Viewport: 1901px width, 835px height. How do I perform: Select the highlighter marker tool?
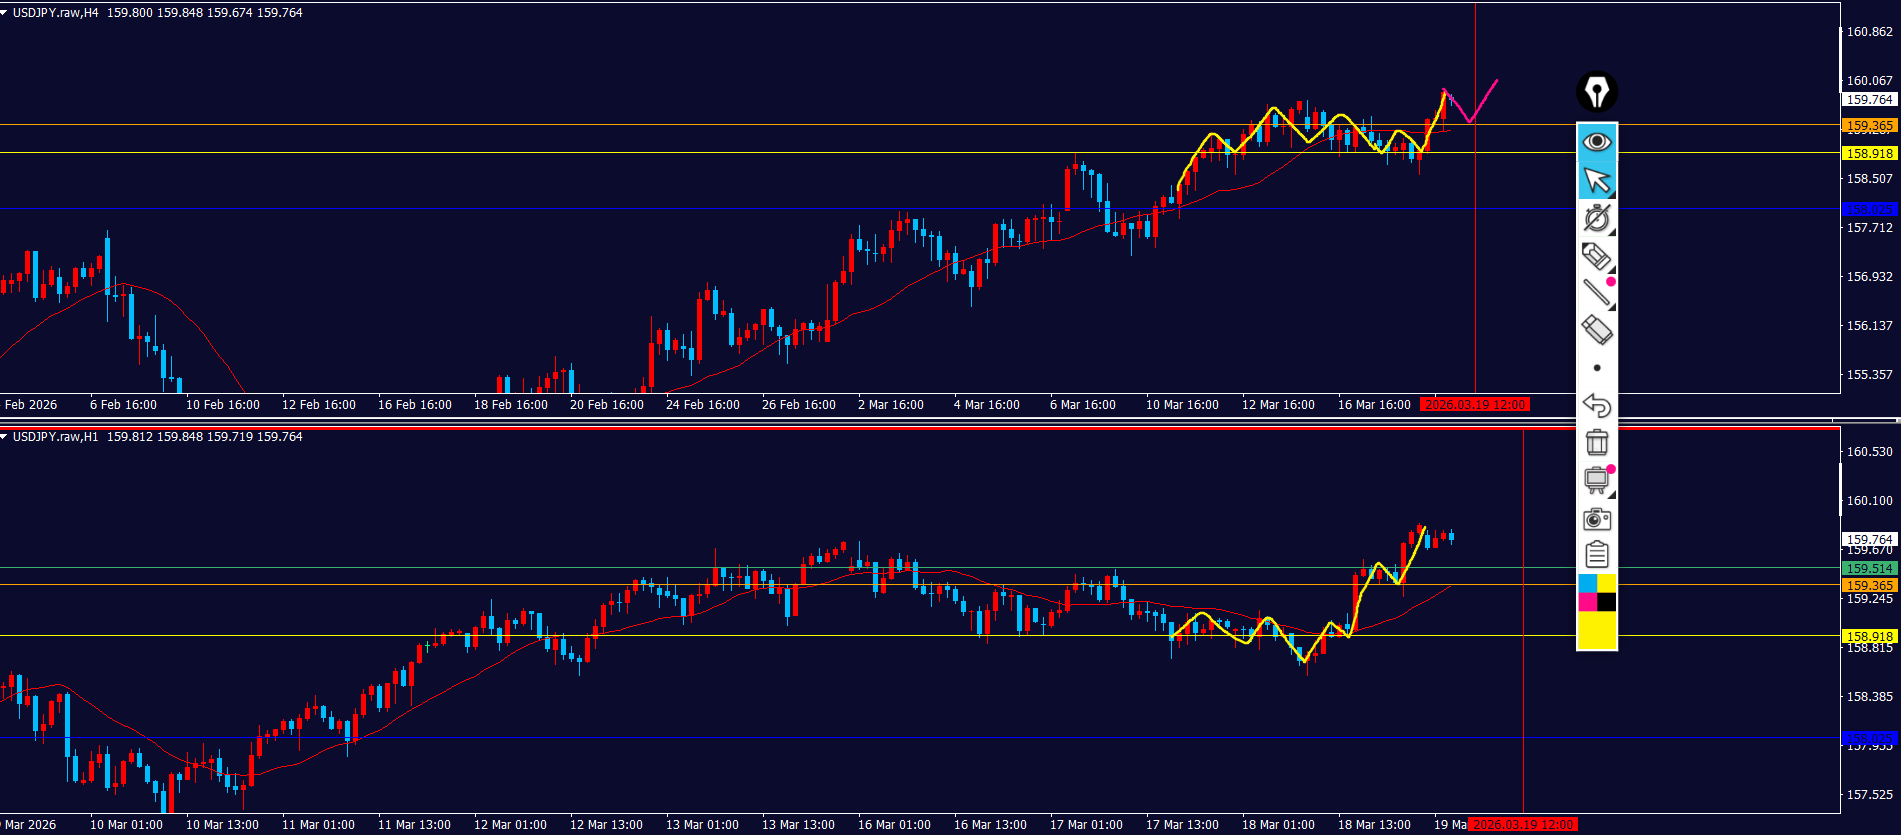tap(1596, 256)
